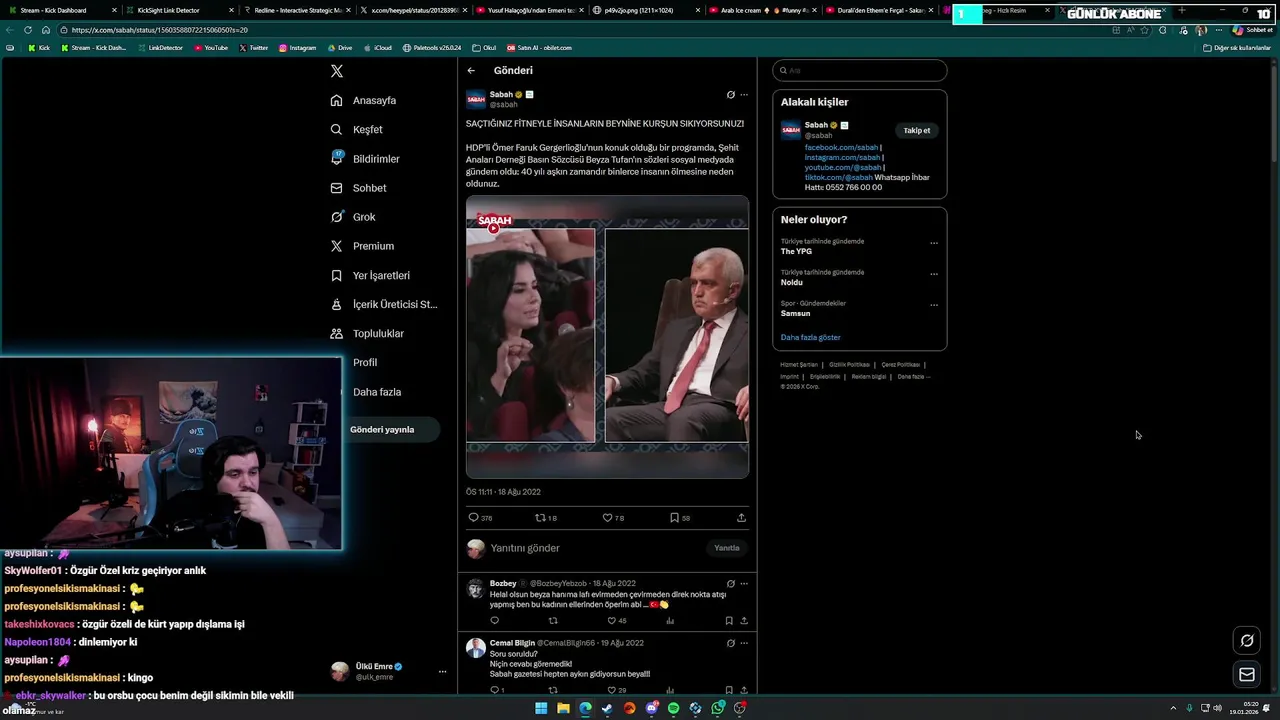
Task: Open more options on Bozbey's reply
Action: coord(744,584)
